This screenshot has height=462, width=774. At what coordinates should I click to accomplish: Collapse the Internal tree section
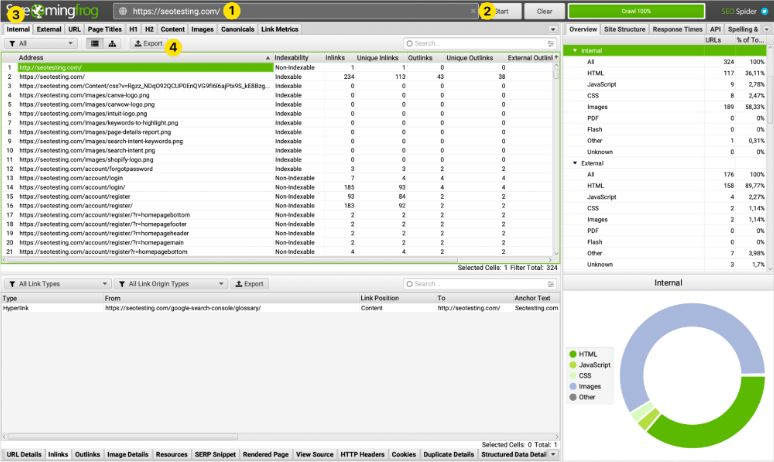[x=575, y=49]
